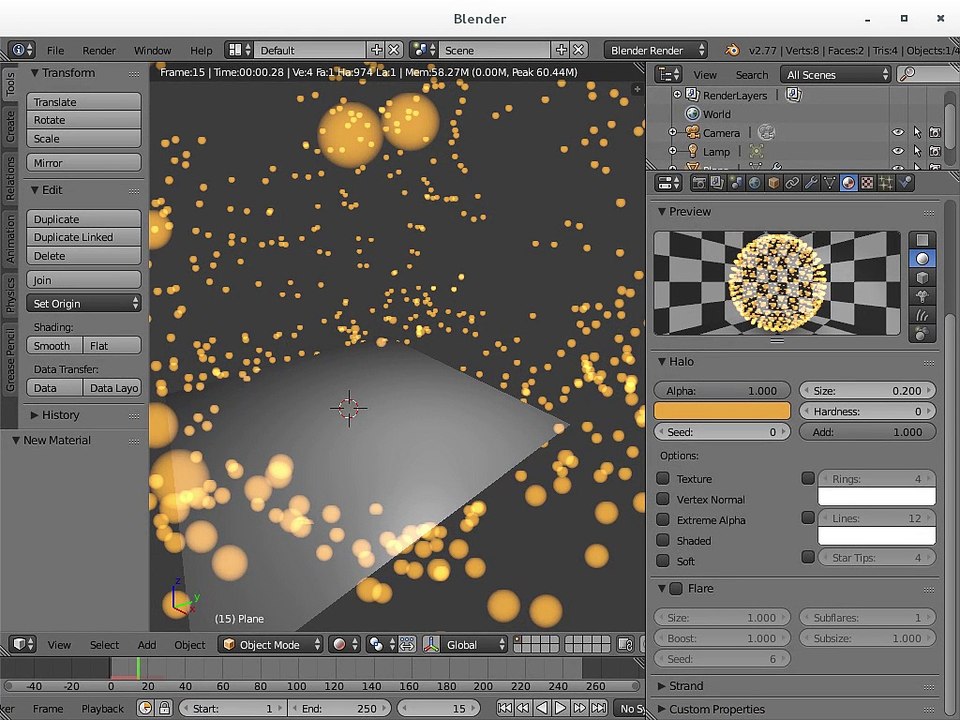Open the Material properties tab

[x=849, y=182]
